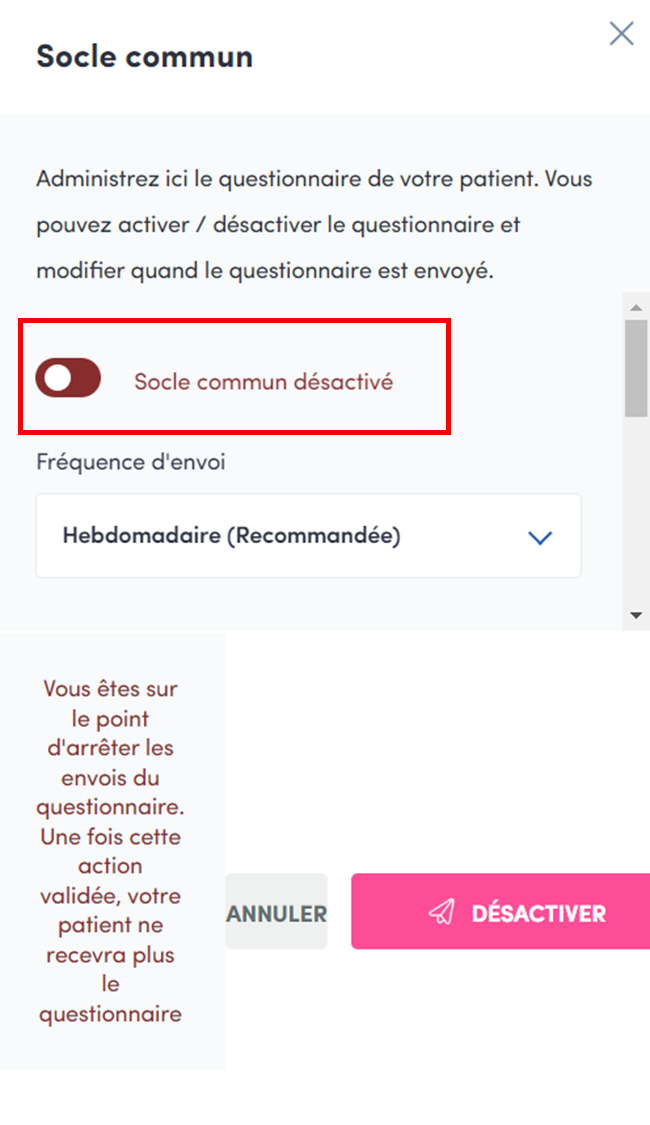Click the 'Administrez ici le questionnaire' description text

(x=314, y=180)
